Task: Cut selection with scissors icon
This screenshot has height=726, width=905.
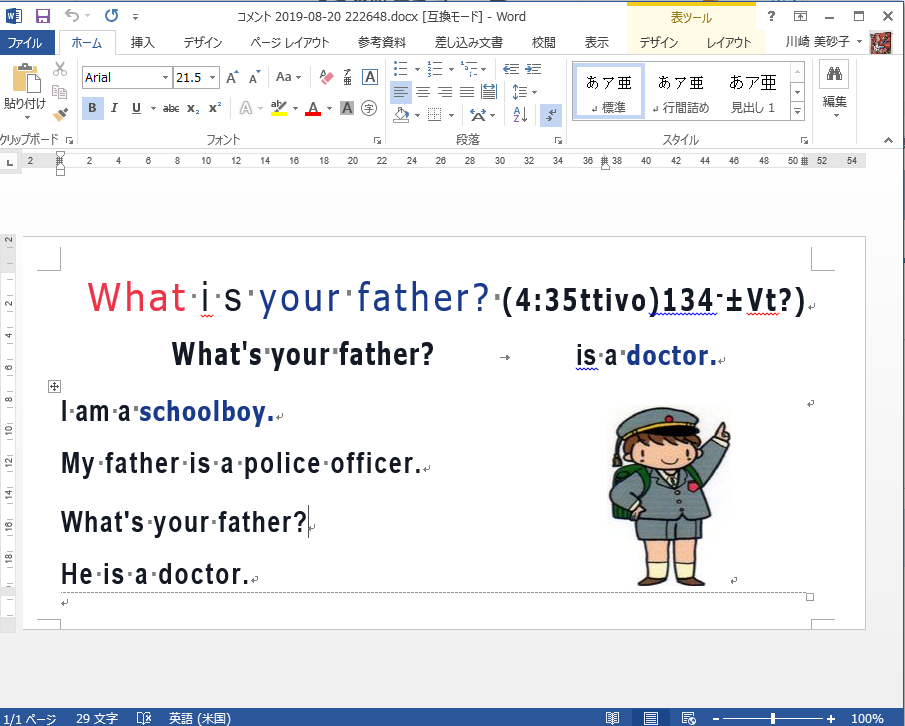Action: click(59, 69)
